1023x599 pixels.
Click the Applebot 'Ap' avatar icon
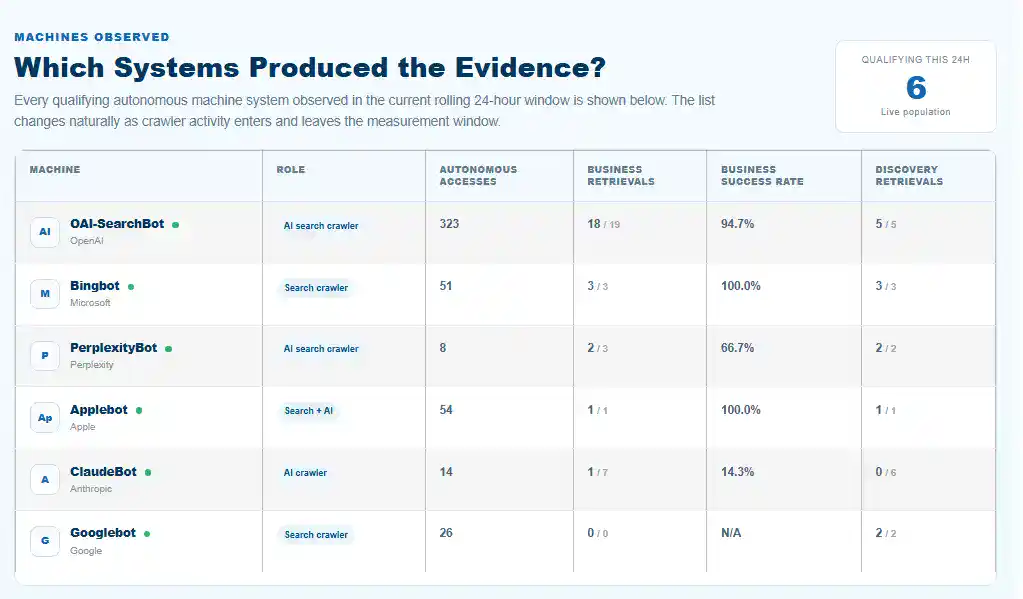pyautogui.click(x=45, y=418)
